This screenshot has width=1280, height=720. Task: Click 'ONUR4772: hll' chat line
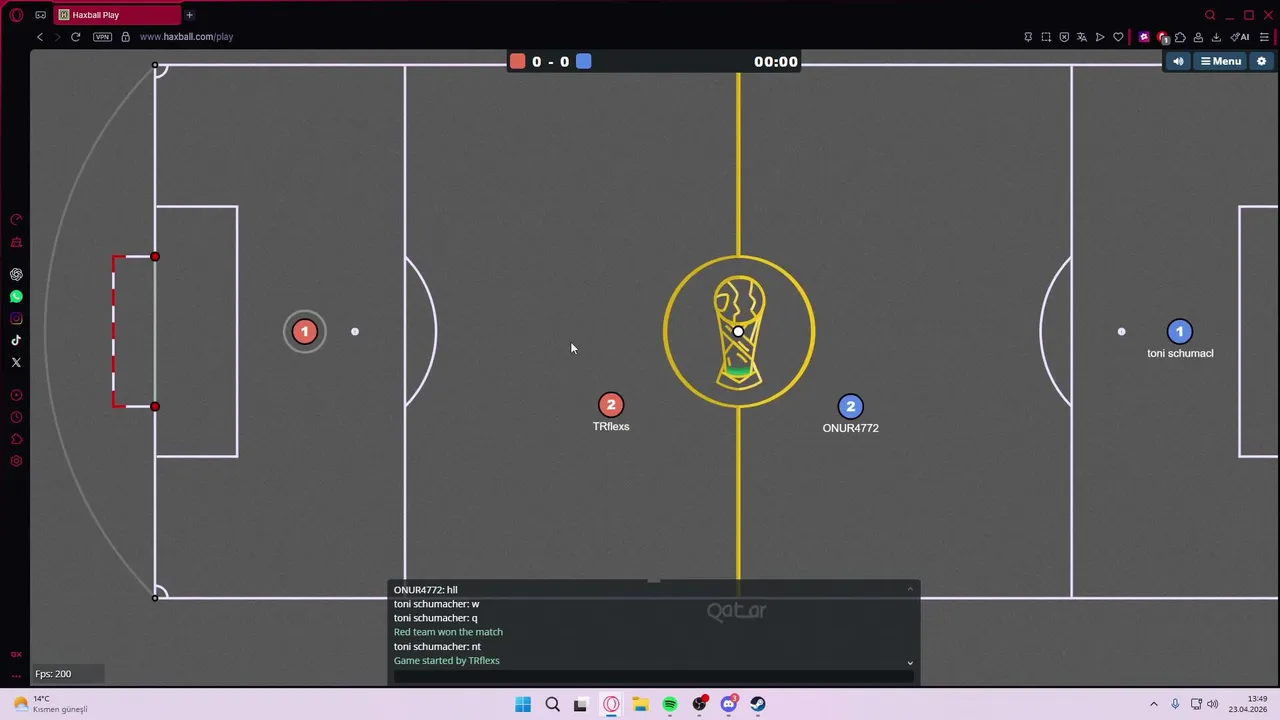point(426,590)
